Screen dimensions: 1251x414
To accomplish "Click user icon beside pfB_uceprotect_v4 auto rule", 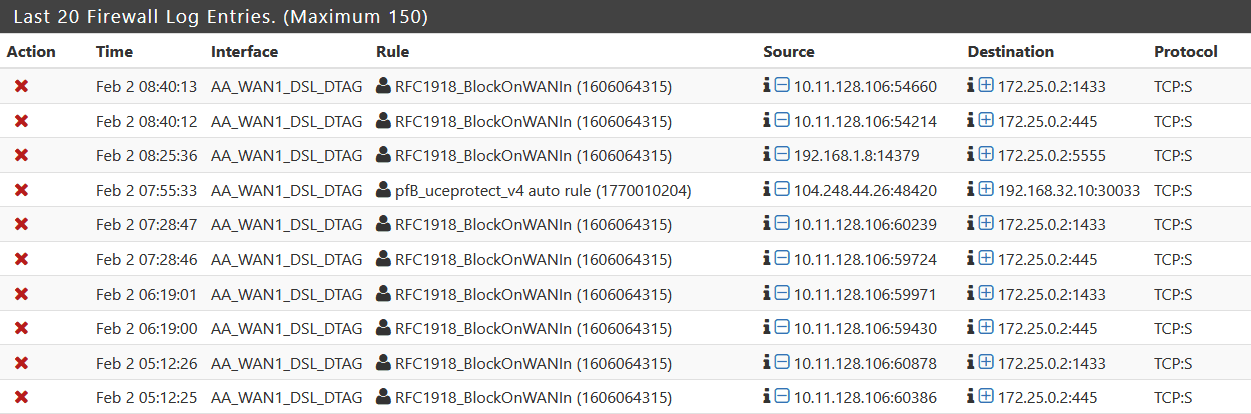I will [x=383, y=190].
